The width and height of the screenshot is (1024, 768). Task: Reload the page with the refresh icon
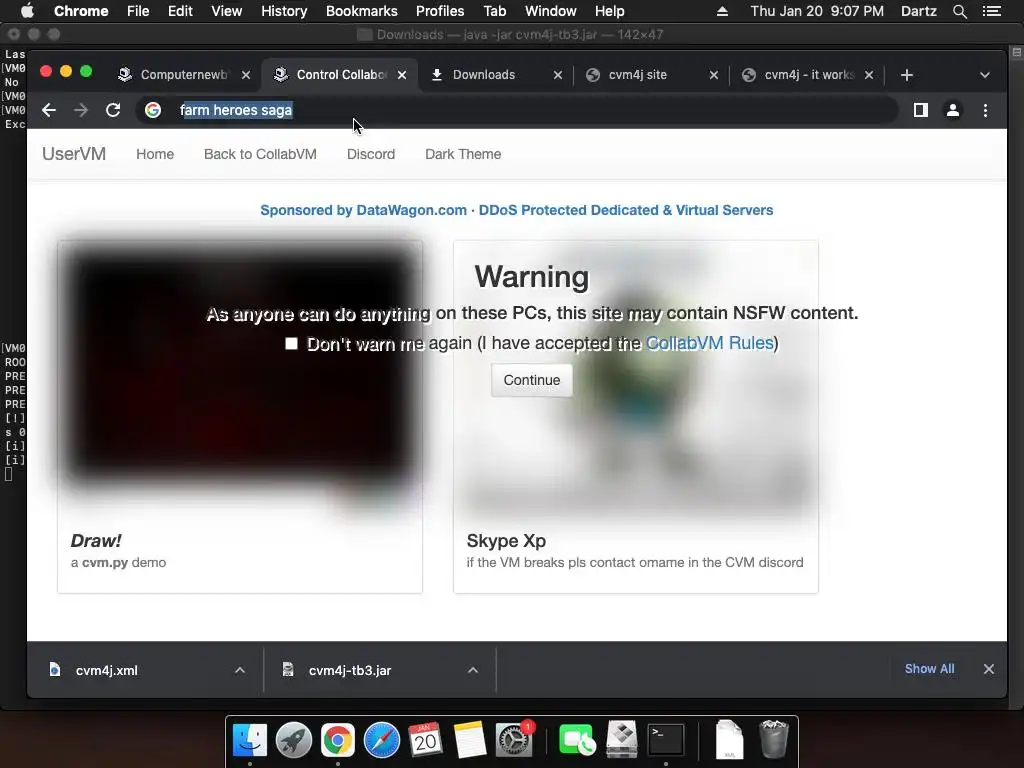tap(113, 110)
